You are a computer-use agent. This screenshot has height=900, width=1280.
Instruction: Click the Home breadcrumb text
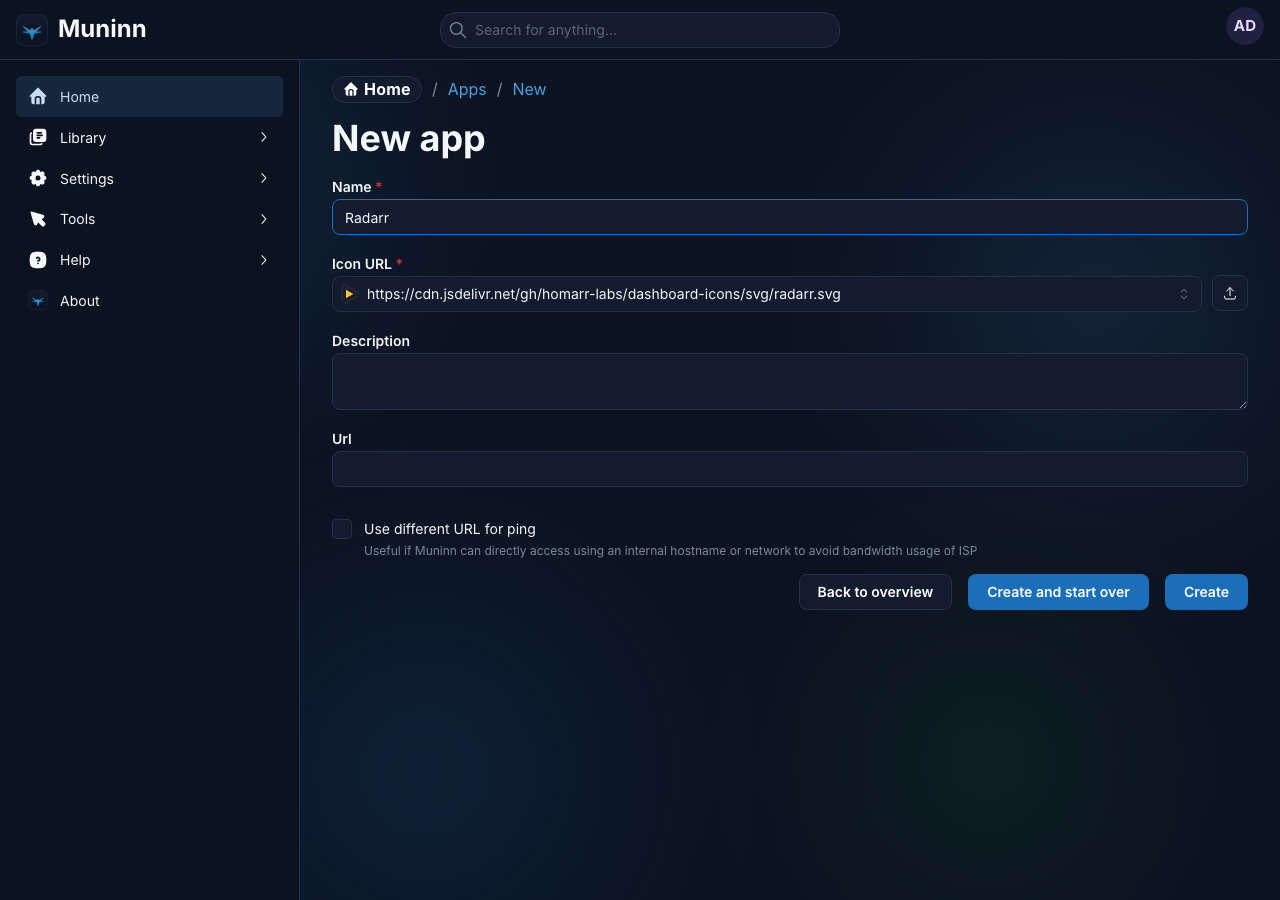pyautogui.click(x=387, y=90)
